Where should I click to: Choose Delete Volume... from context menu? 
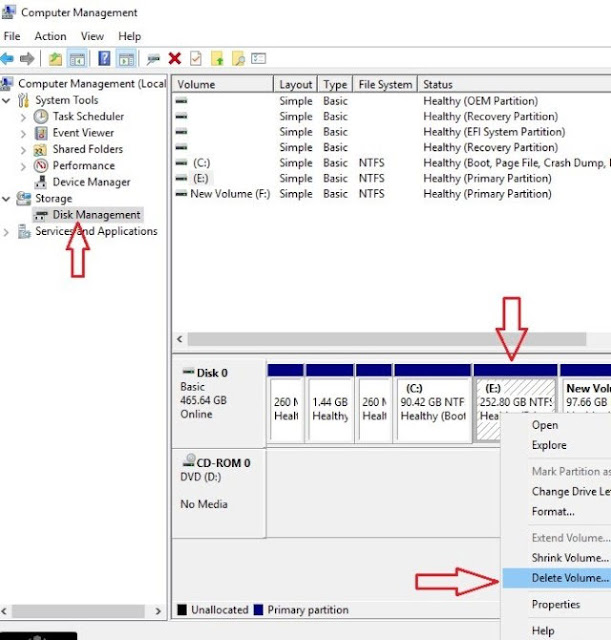point(557,578)
